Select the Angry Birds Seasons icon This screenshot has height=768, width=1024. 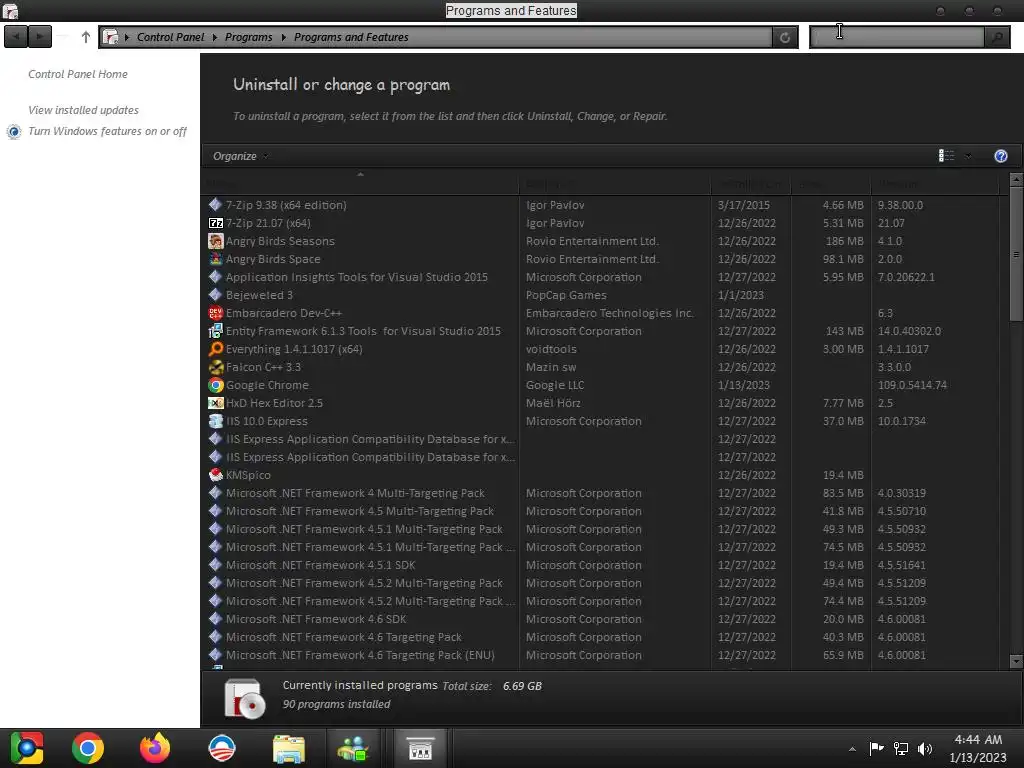click(216, 241)
